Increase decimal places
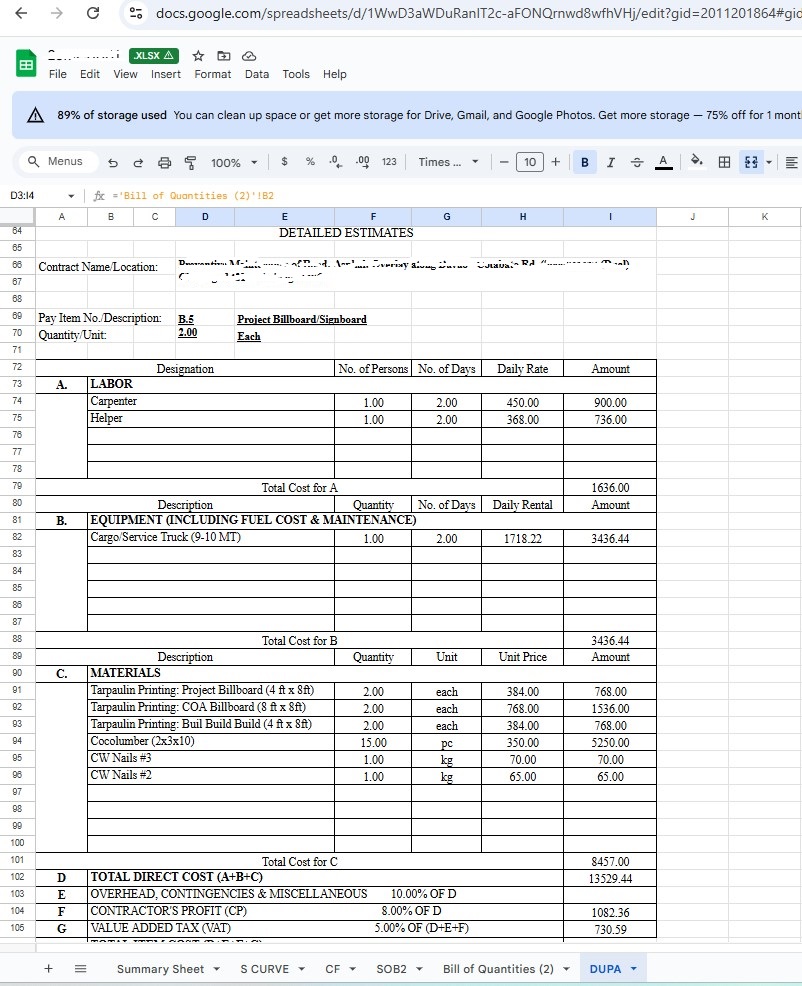The height and width of the screenshot is (986, 802). [362, 162]
